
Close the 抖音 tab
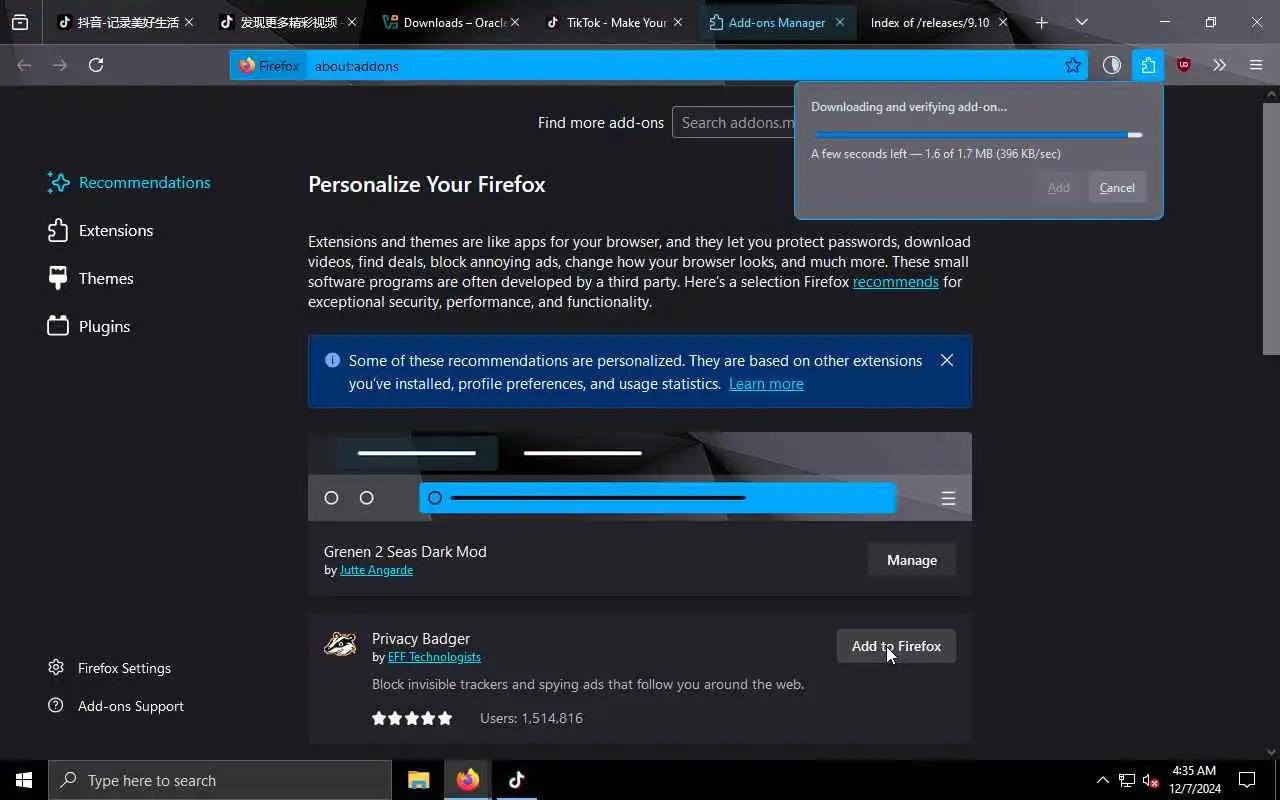click(189, 22)
